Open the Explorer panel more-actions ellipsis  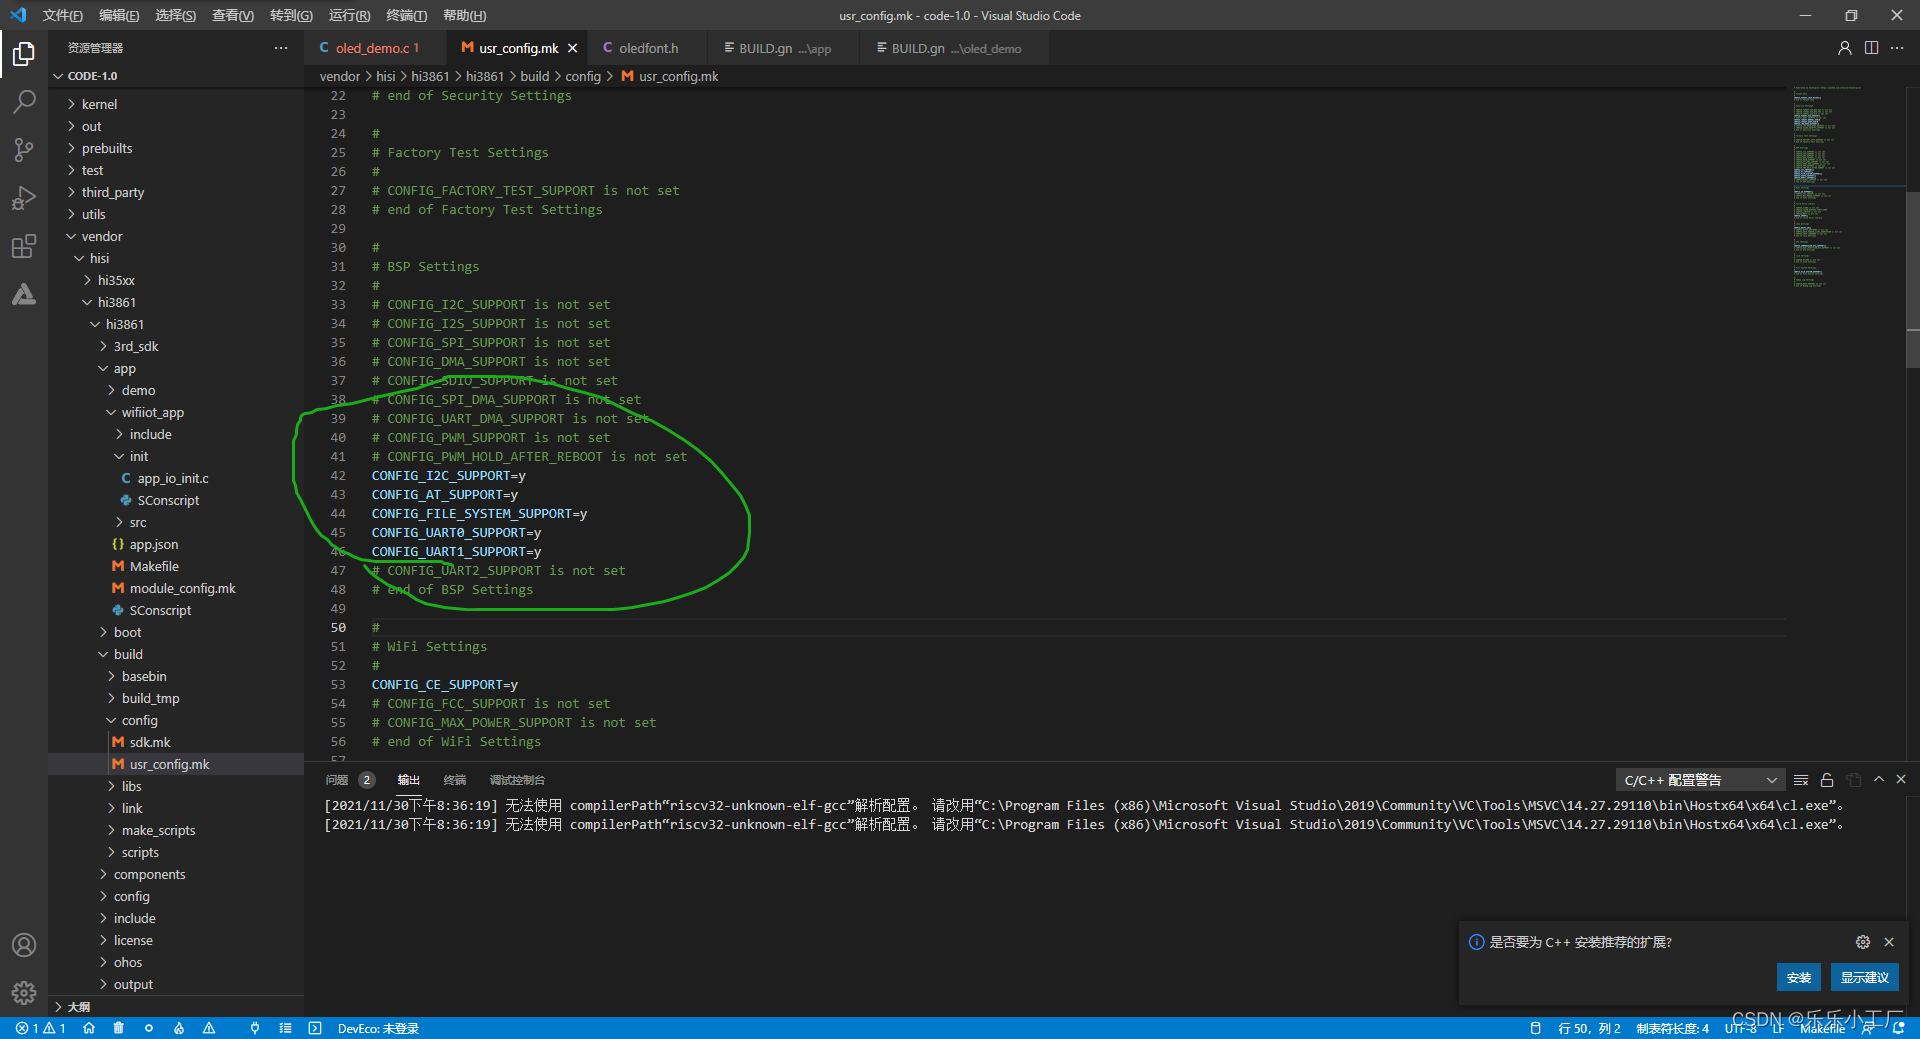(x=281, y=48)
